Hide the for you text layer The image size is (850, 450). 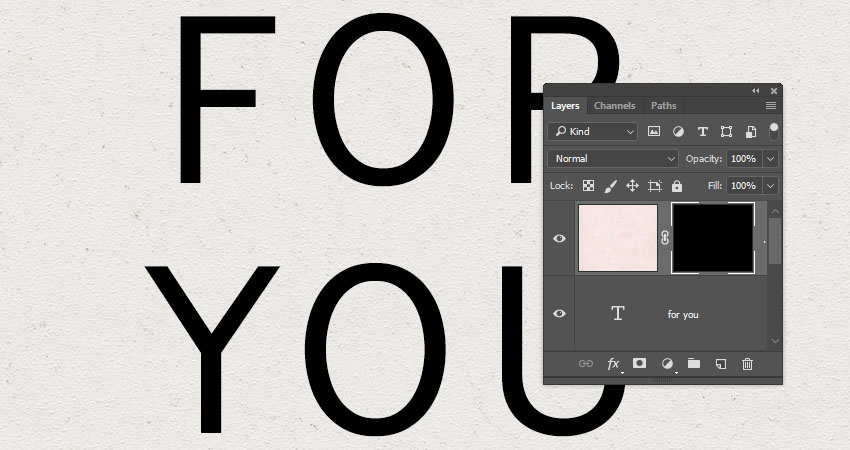coord(559,313)
